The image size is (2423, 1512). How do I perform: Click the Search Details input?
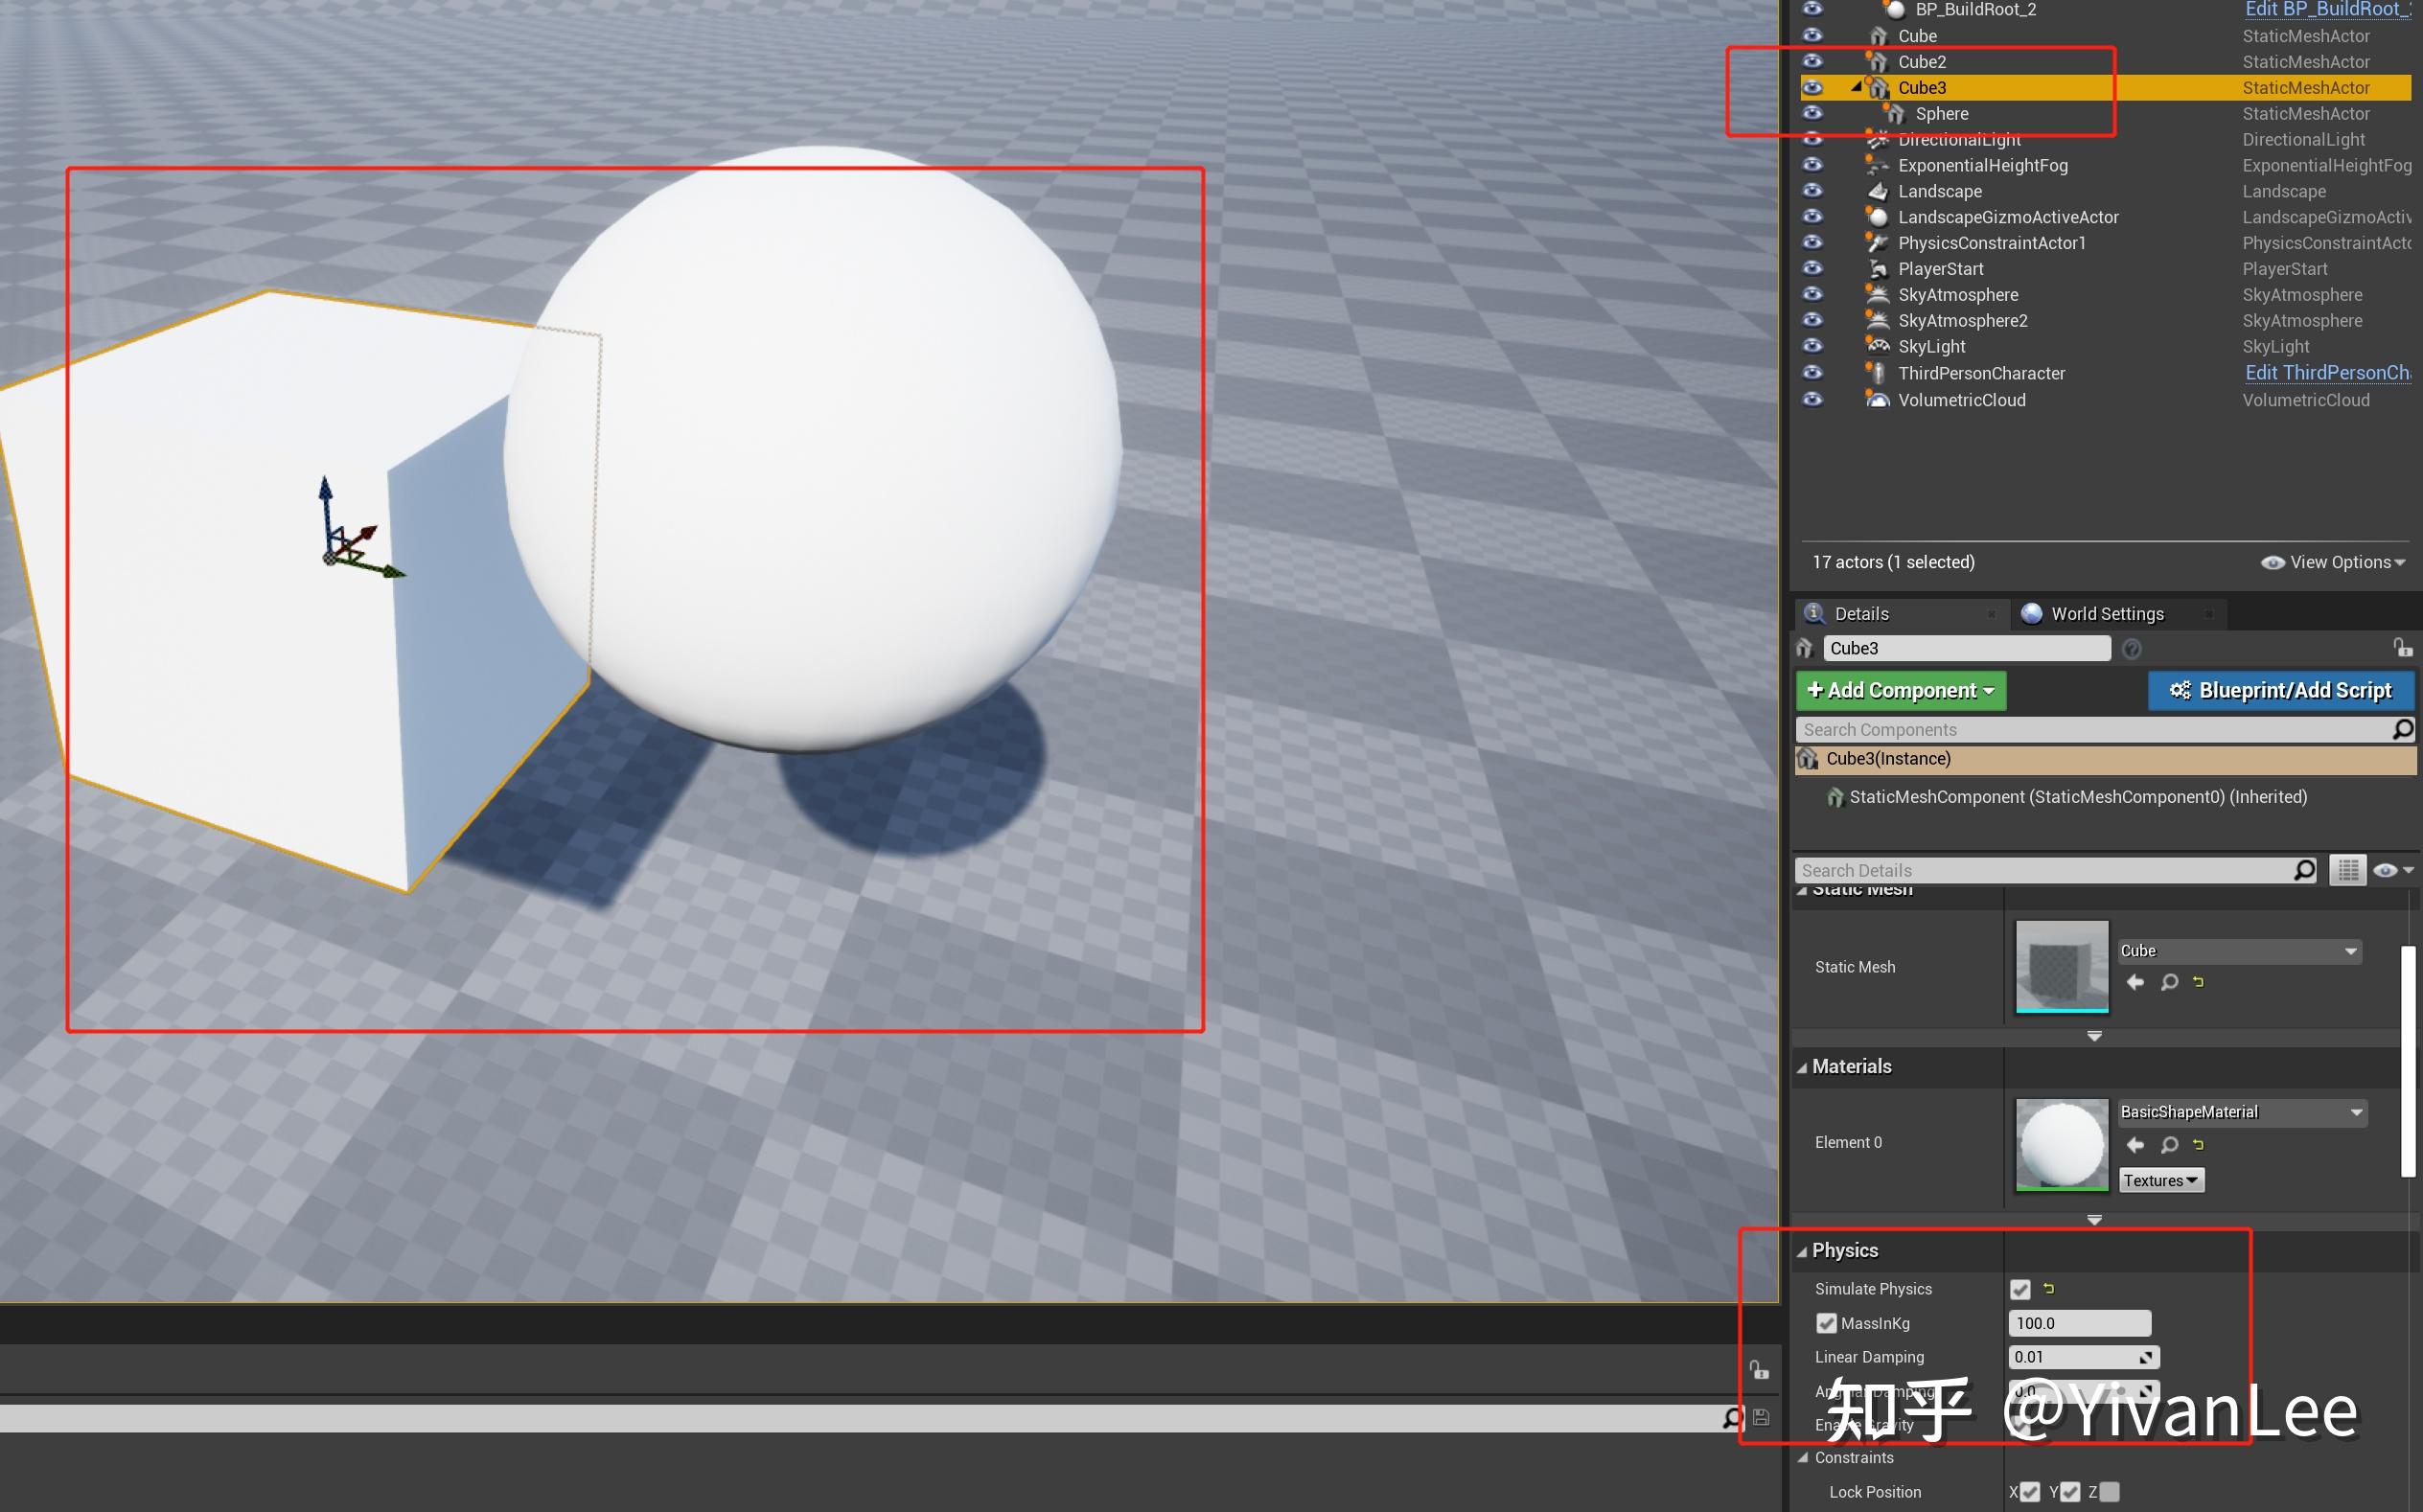click(2044, 870)
